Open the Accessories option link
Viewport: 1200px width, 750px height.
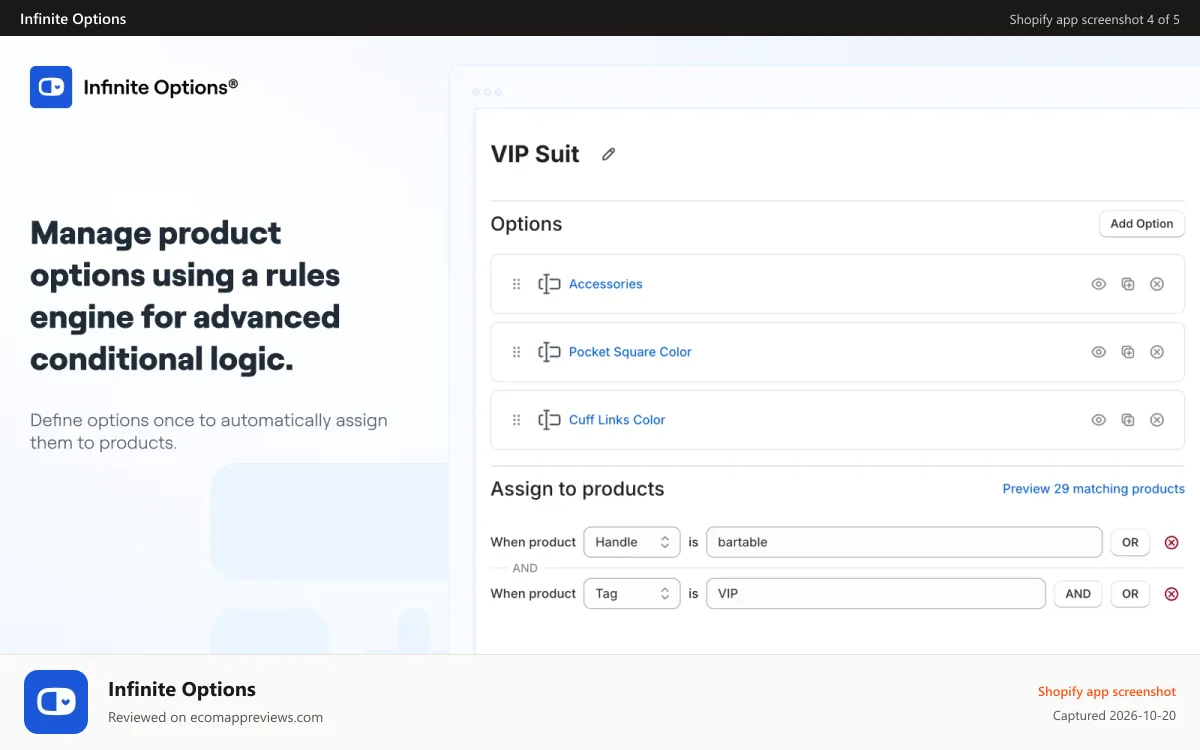click(606, 284)
